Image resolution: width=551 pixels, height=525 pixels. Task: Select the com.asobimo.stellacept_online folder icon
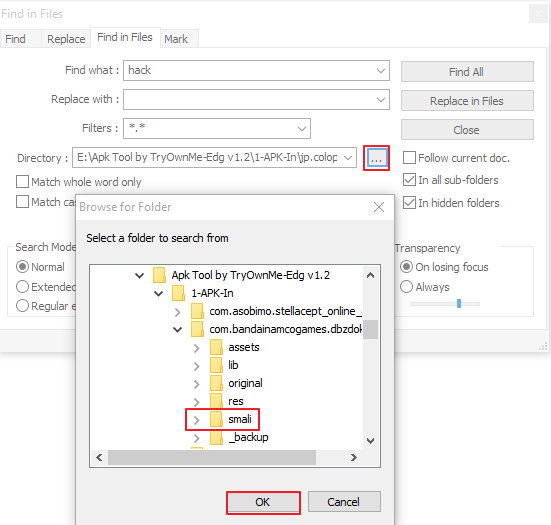197,311
